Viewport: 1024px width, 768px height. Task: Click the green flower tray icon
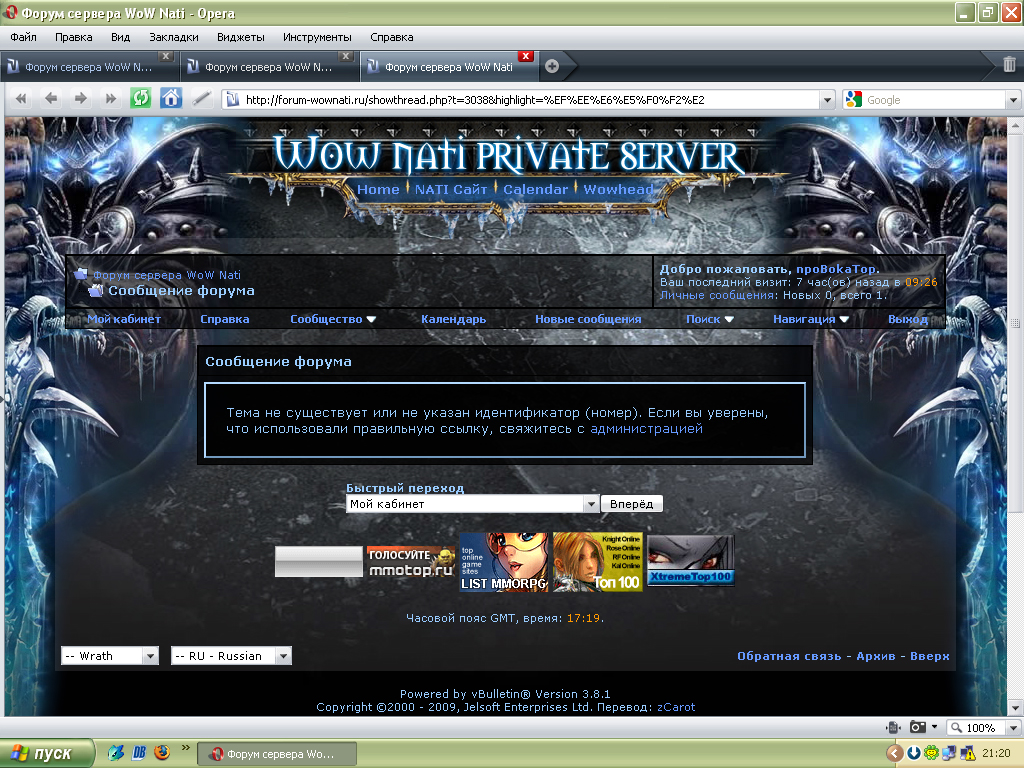(x=931, y=753)
